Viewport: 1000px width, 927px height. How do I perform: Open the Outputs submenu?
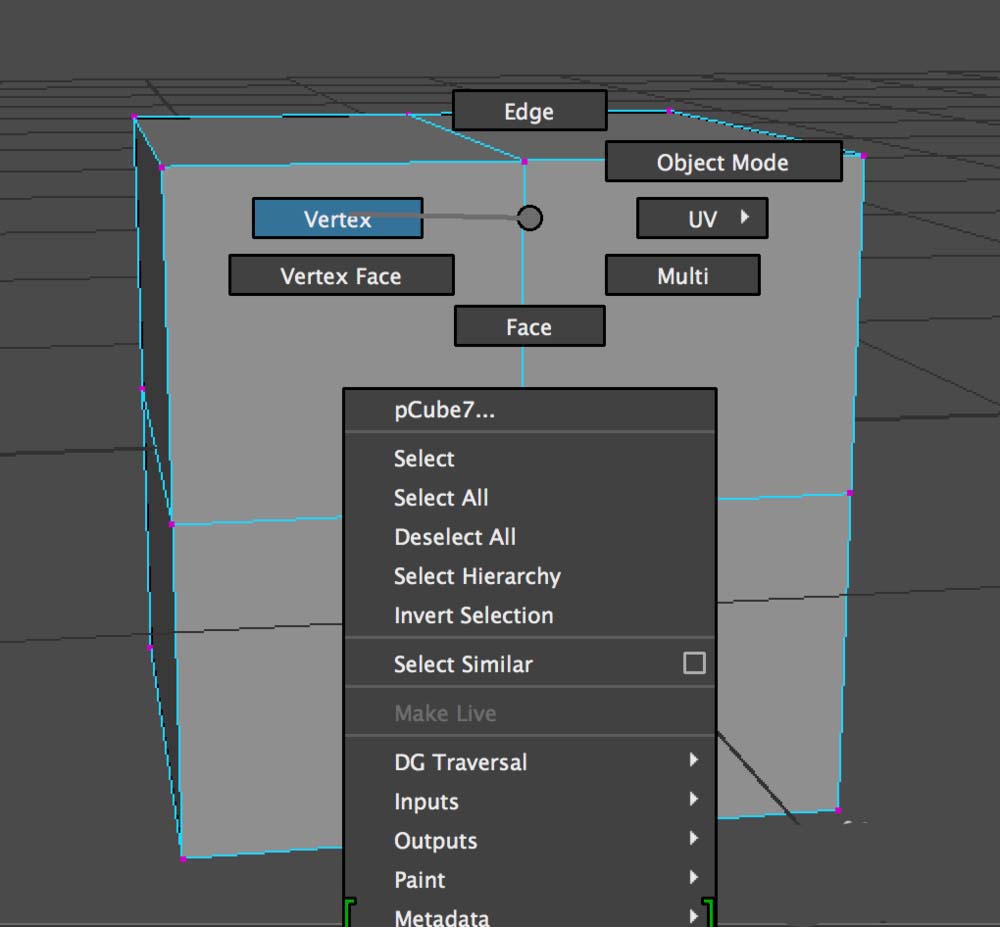coord(530,841)
